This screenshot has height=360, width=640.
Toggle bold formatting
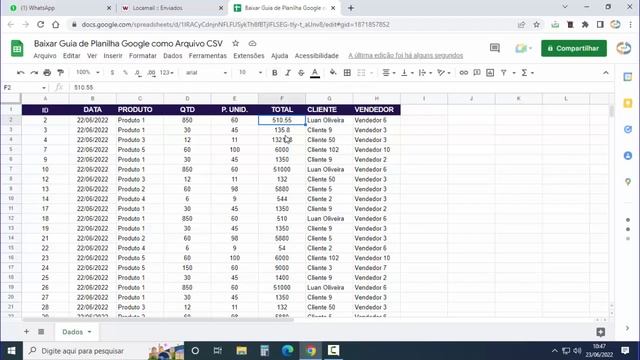(x=275, y=73)
